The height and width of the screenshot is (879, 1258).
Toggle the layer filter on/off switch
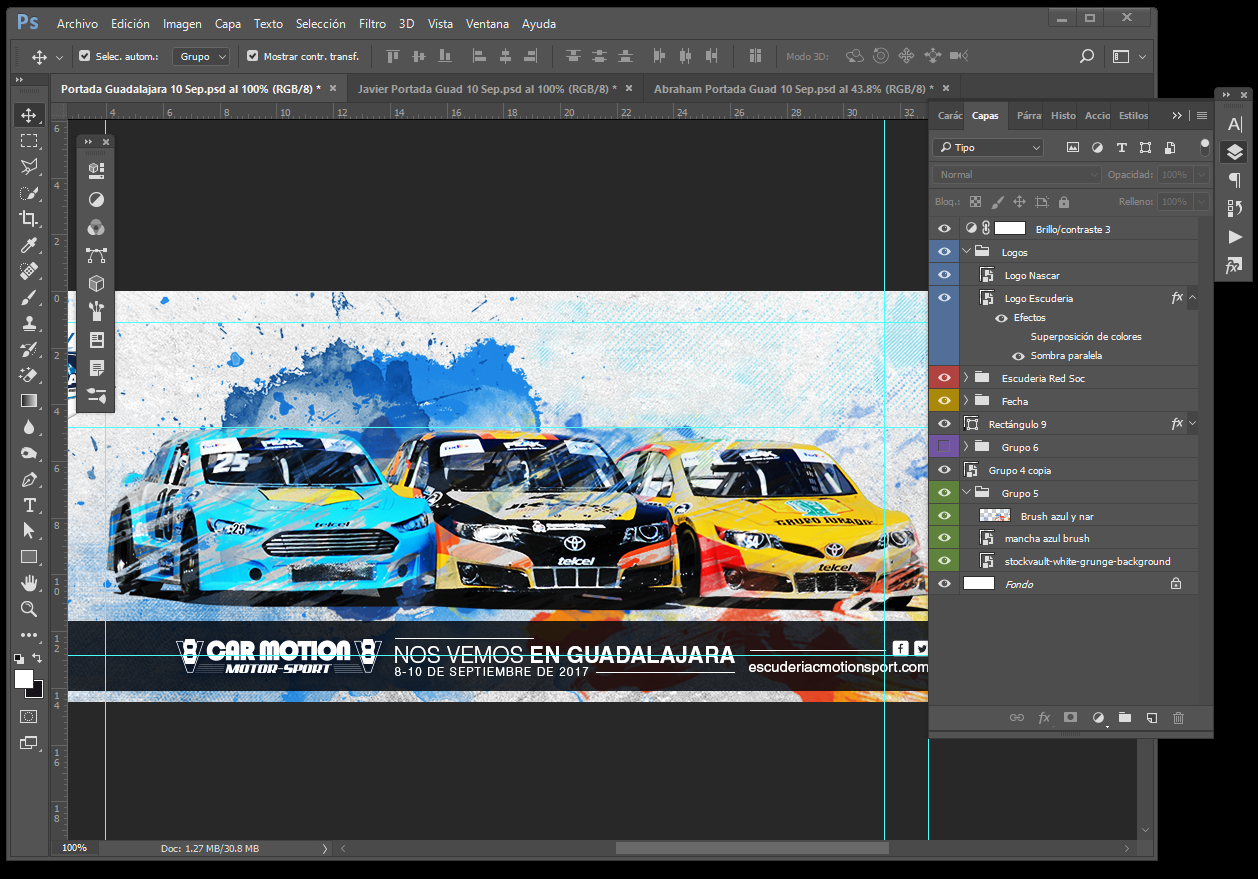coord(1203,148)
